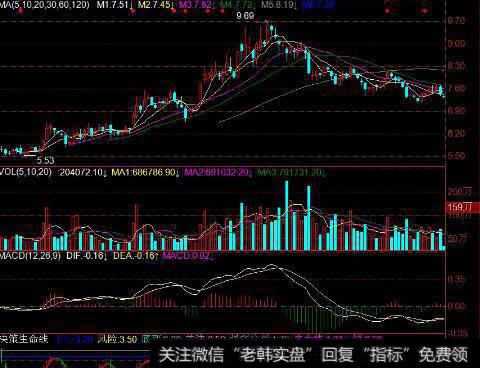Click the 7.60 price axis value
Screen dimensions: 480x368
456,89
